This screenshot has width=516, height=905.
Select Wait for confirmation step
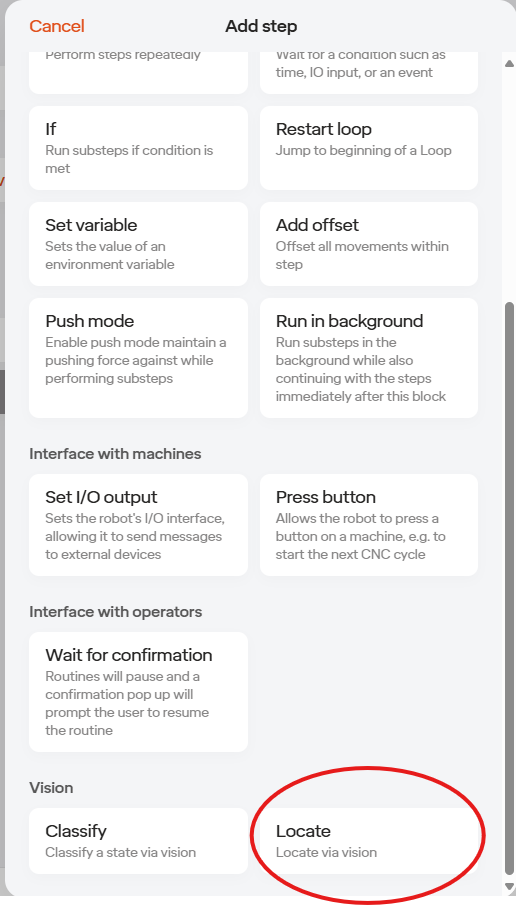(x=139, y=691)
